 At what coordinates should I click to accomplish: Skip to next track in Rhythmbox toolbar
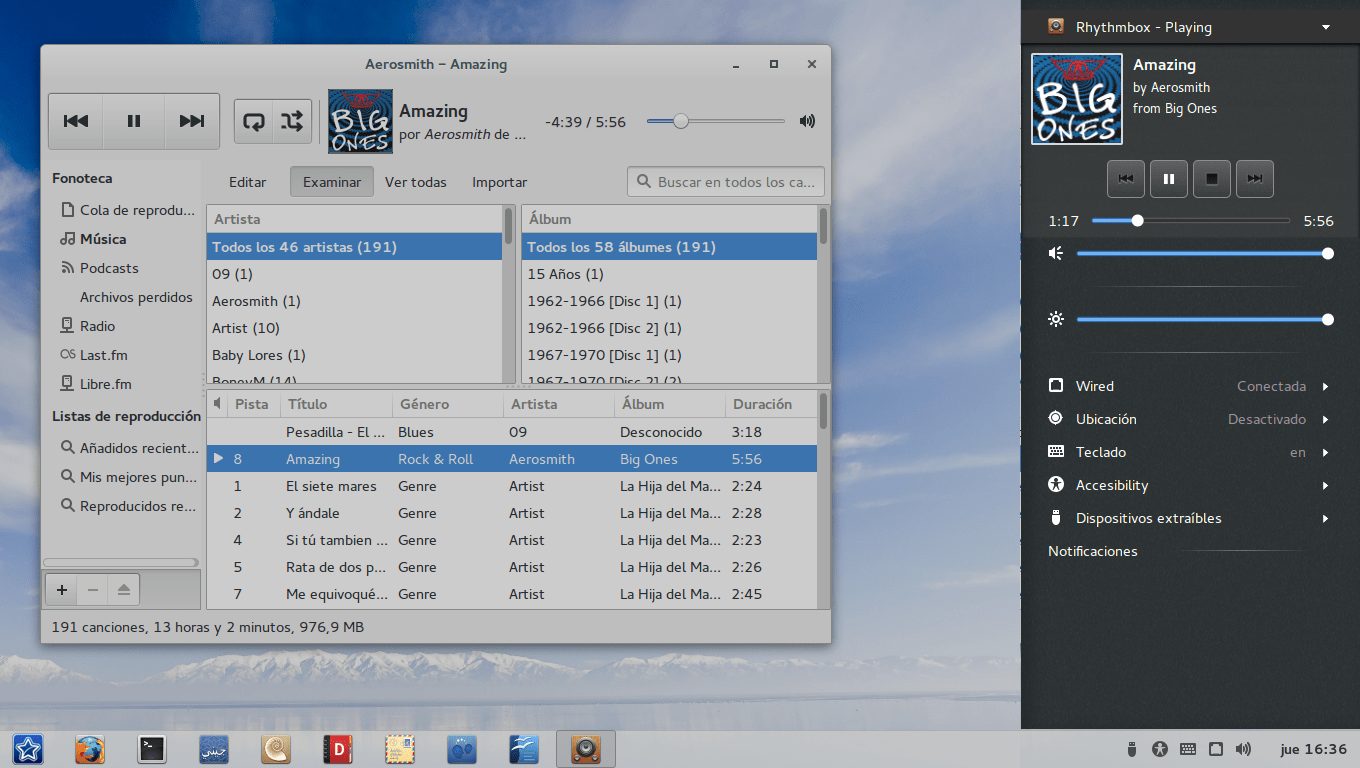[x=191, y=121]
